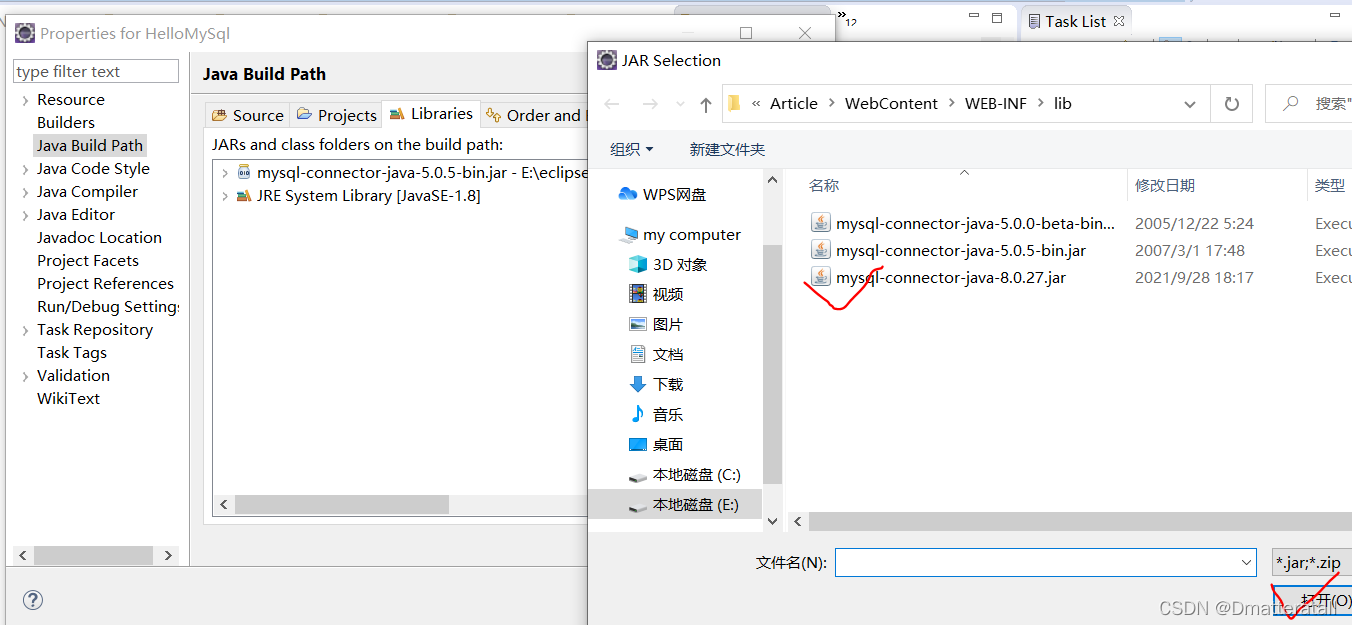Click the type filter text field
Image resolution: width=1352 pixels, height=625 pixels.
(x=96, y=72)
